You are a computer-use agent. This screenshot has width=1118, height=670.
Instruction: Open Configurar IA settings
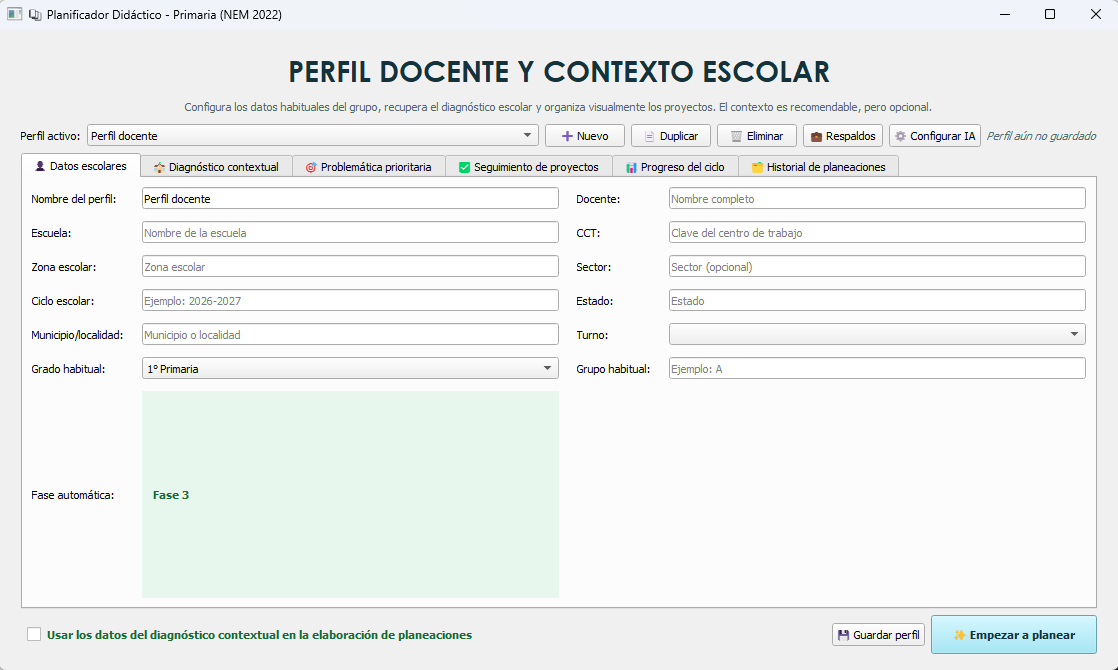point(935,135)
